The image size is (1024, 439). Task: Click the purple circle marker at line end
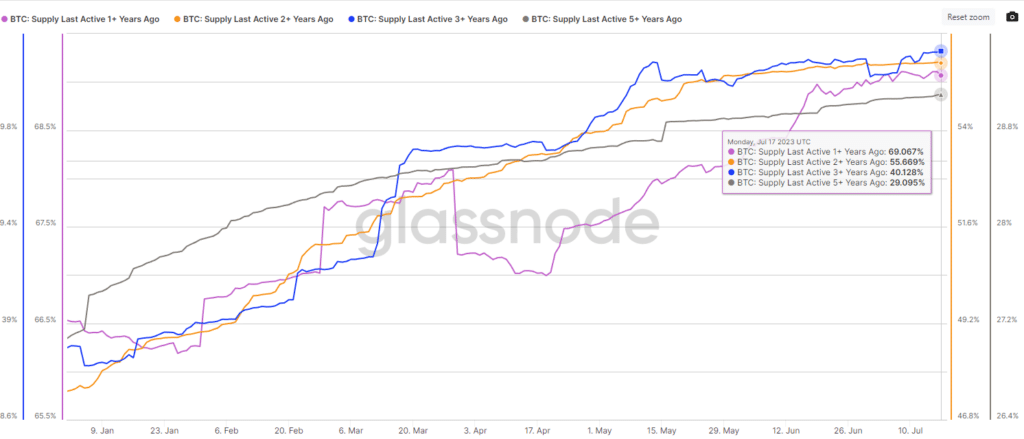point(940,75)
